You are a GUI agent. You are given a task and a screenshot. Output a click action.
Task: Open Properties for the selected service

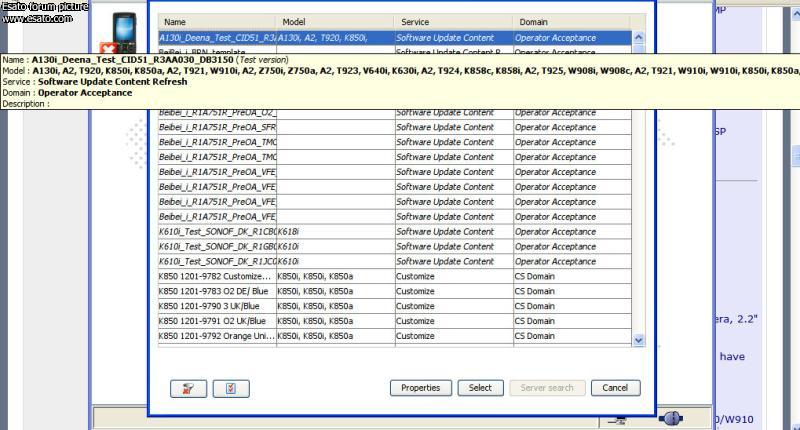[420, 388]
